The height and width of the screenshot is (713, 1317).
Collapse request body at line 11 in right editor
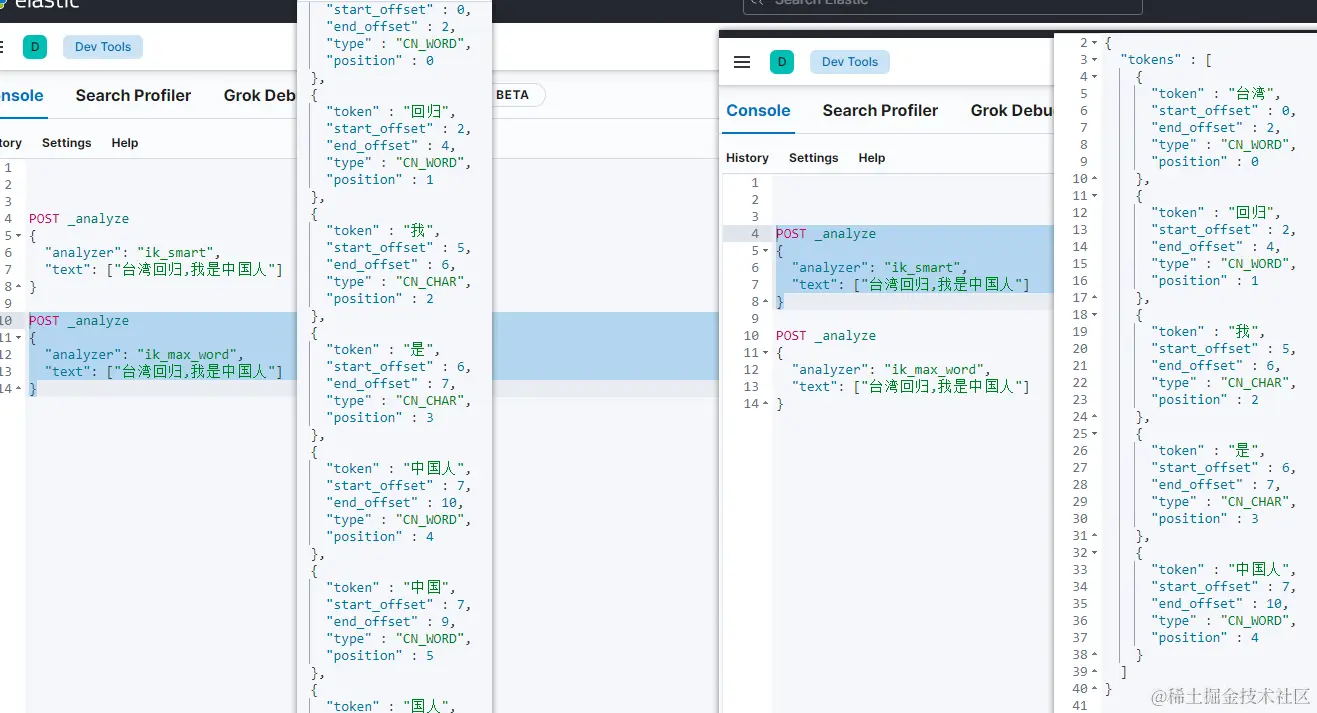click(x=766, y=353)
